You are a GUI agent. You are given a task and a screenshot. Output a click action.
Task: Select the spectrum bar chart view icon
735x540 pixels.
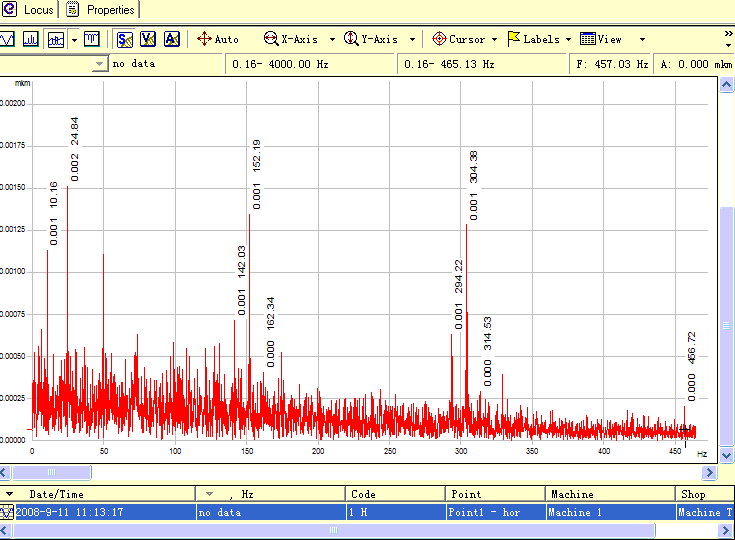(x=31, y=39)
